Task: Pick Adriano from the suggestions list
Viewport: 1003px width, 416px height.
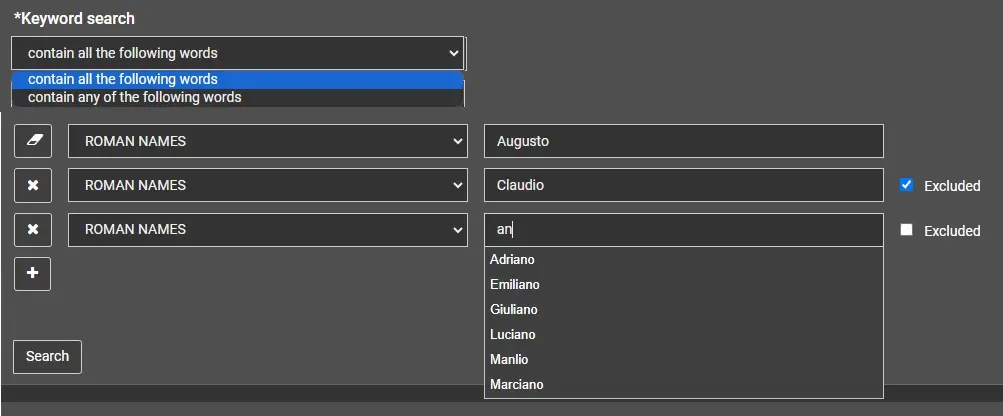Action: [x=512, y=260]
